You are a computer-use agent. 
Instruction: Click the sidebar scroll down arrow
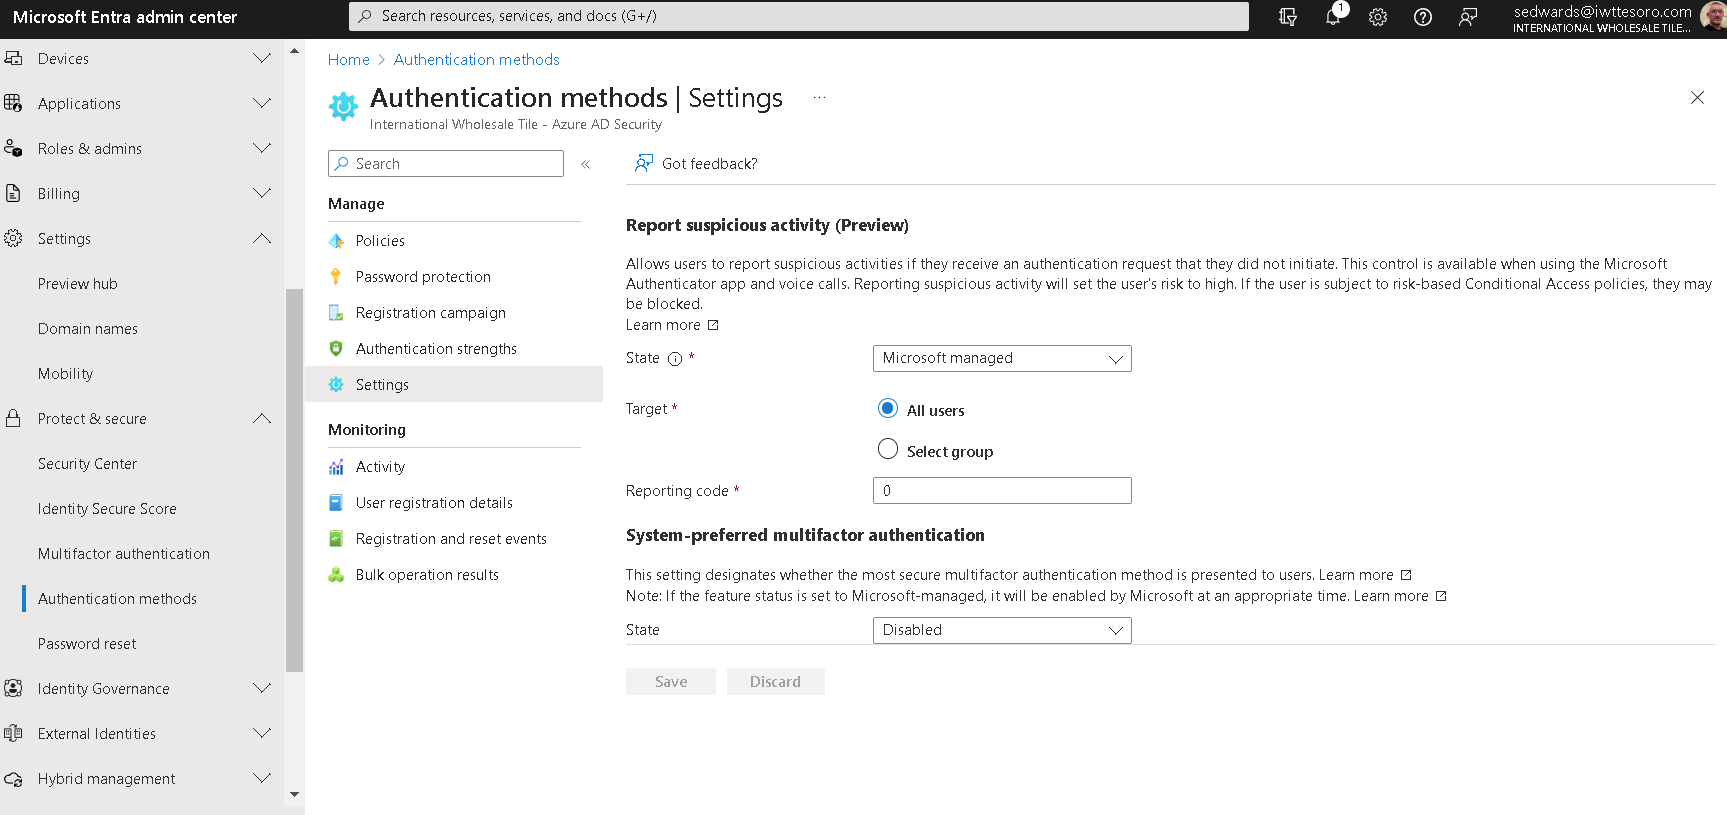tap(294, 795)
